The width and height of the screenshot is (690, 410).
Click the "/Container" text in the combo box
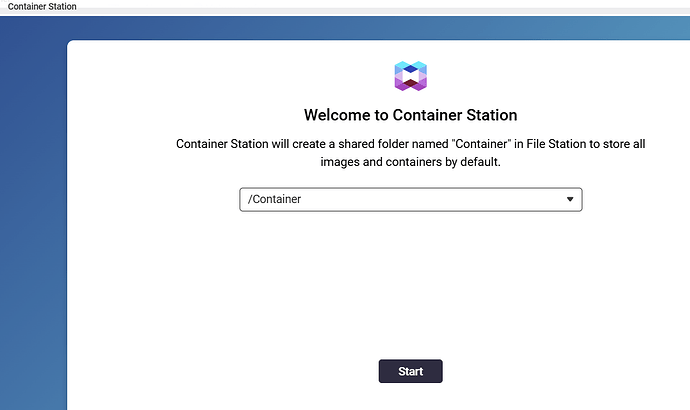coord(274,200)
